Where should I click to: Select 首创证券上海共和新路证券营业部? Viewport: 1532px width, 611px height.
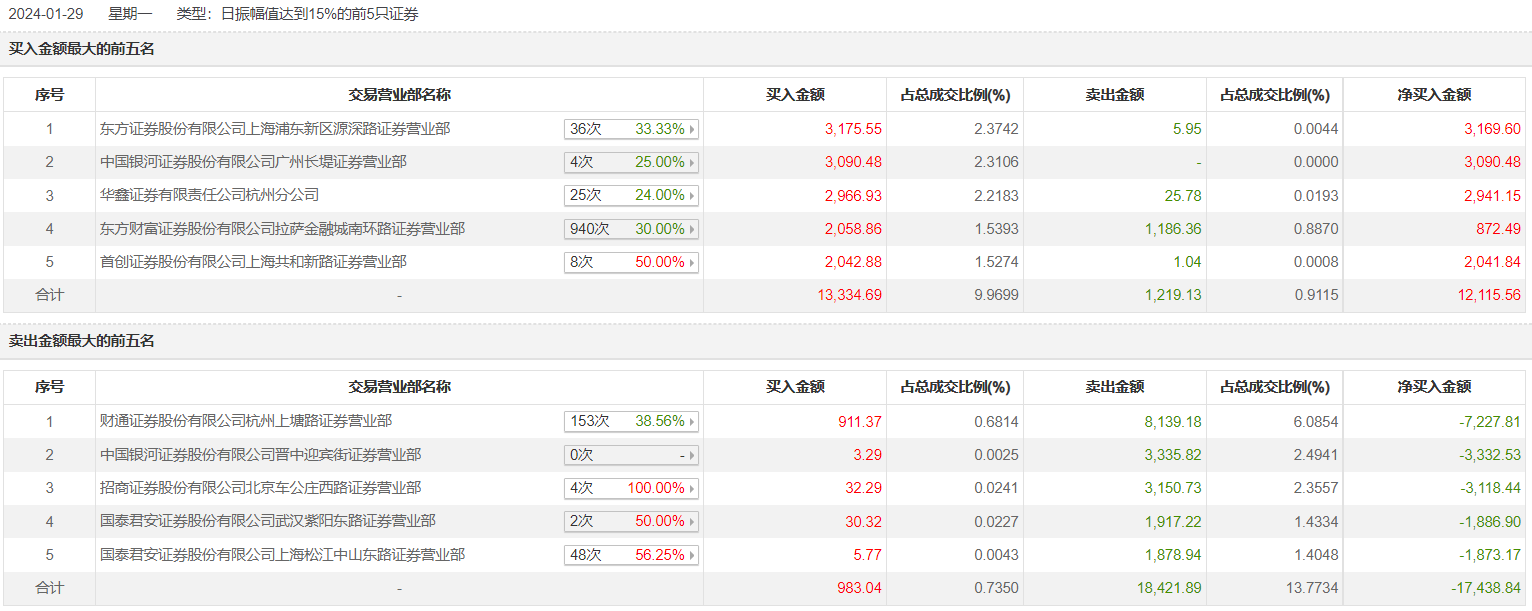coord(253,262)
